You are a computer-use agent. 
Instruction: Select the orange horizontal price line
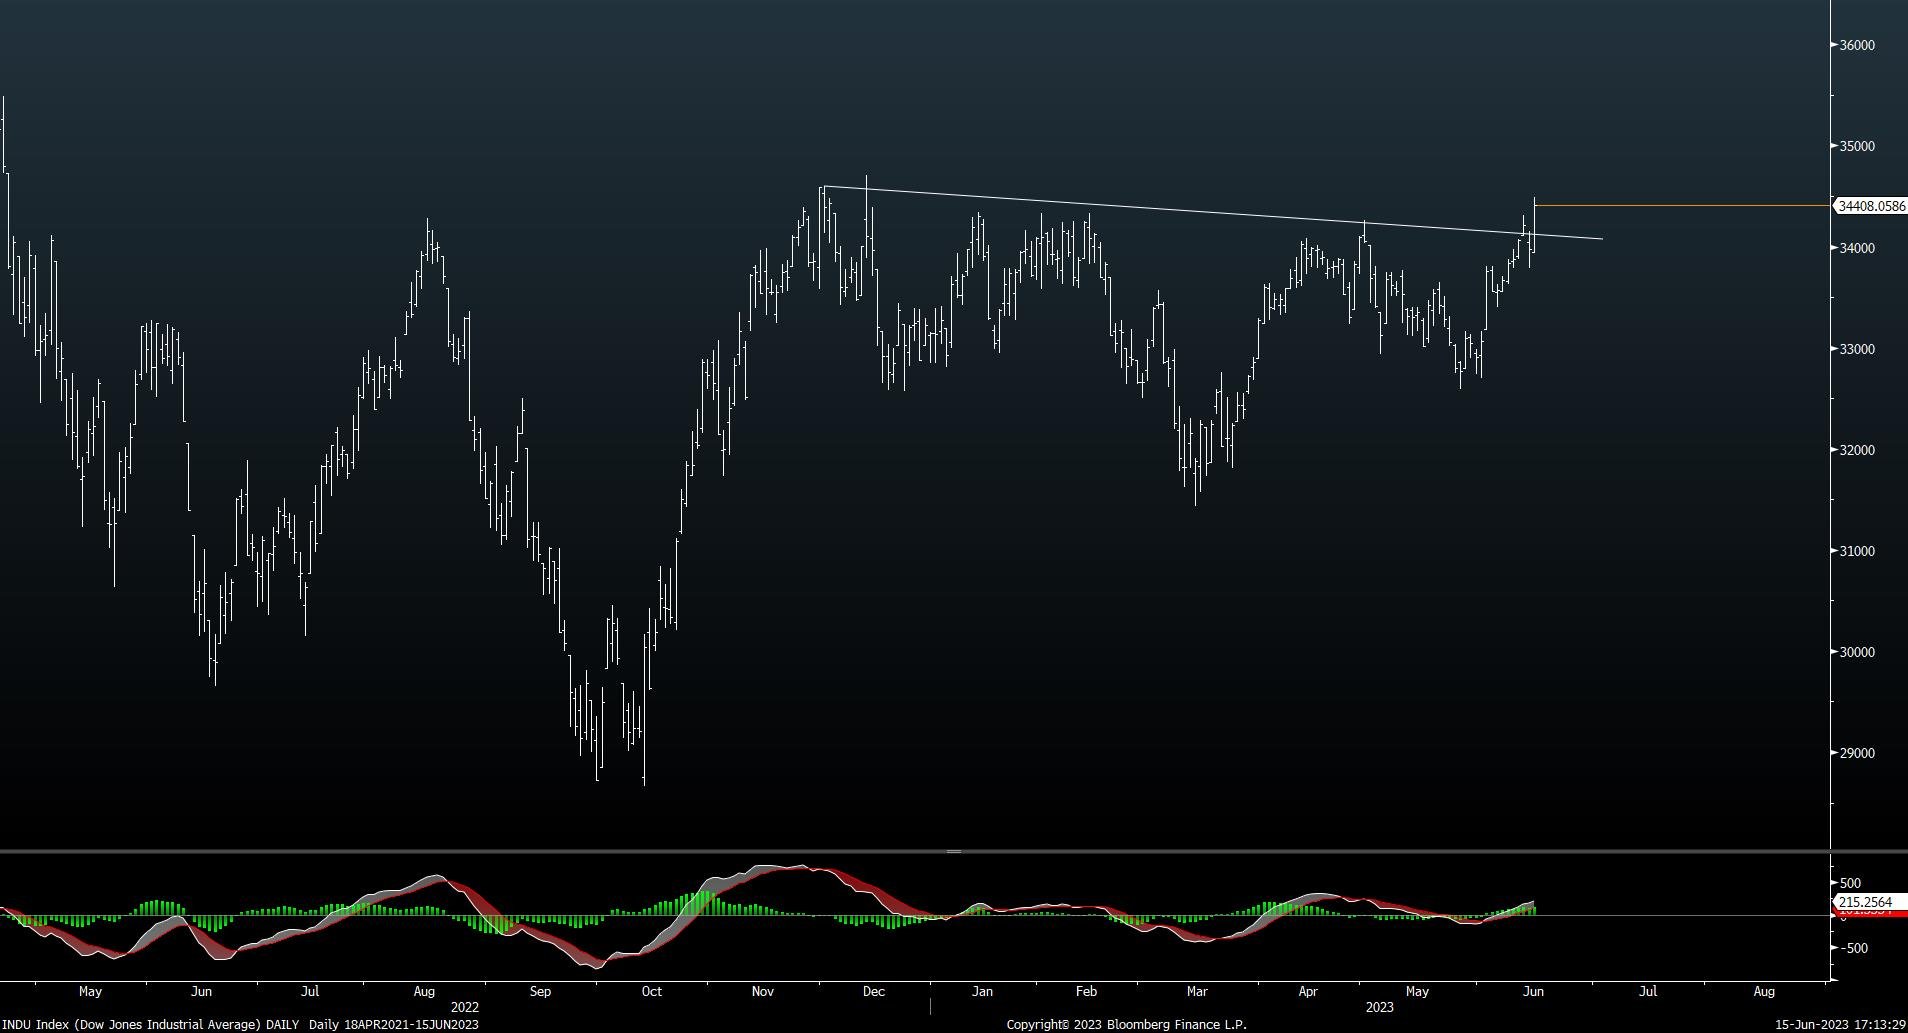(1700, 204)
